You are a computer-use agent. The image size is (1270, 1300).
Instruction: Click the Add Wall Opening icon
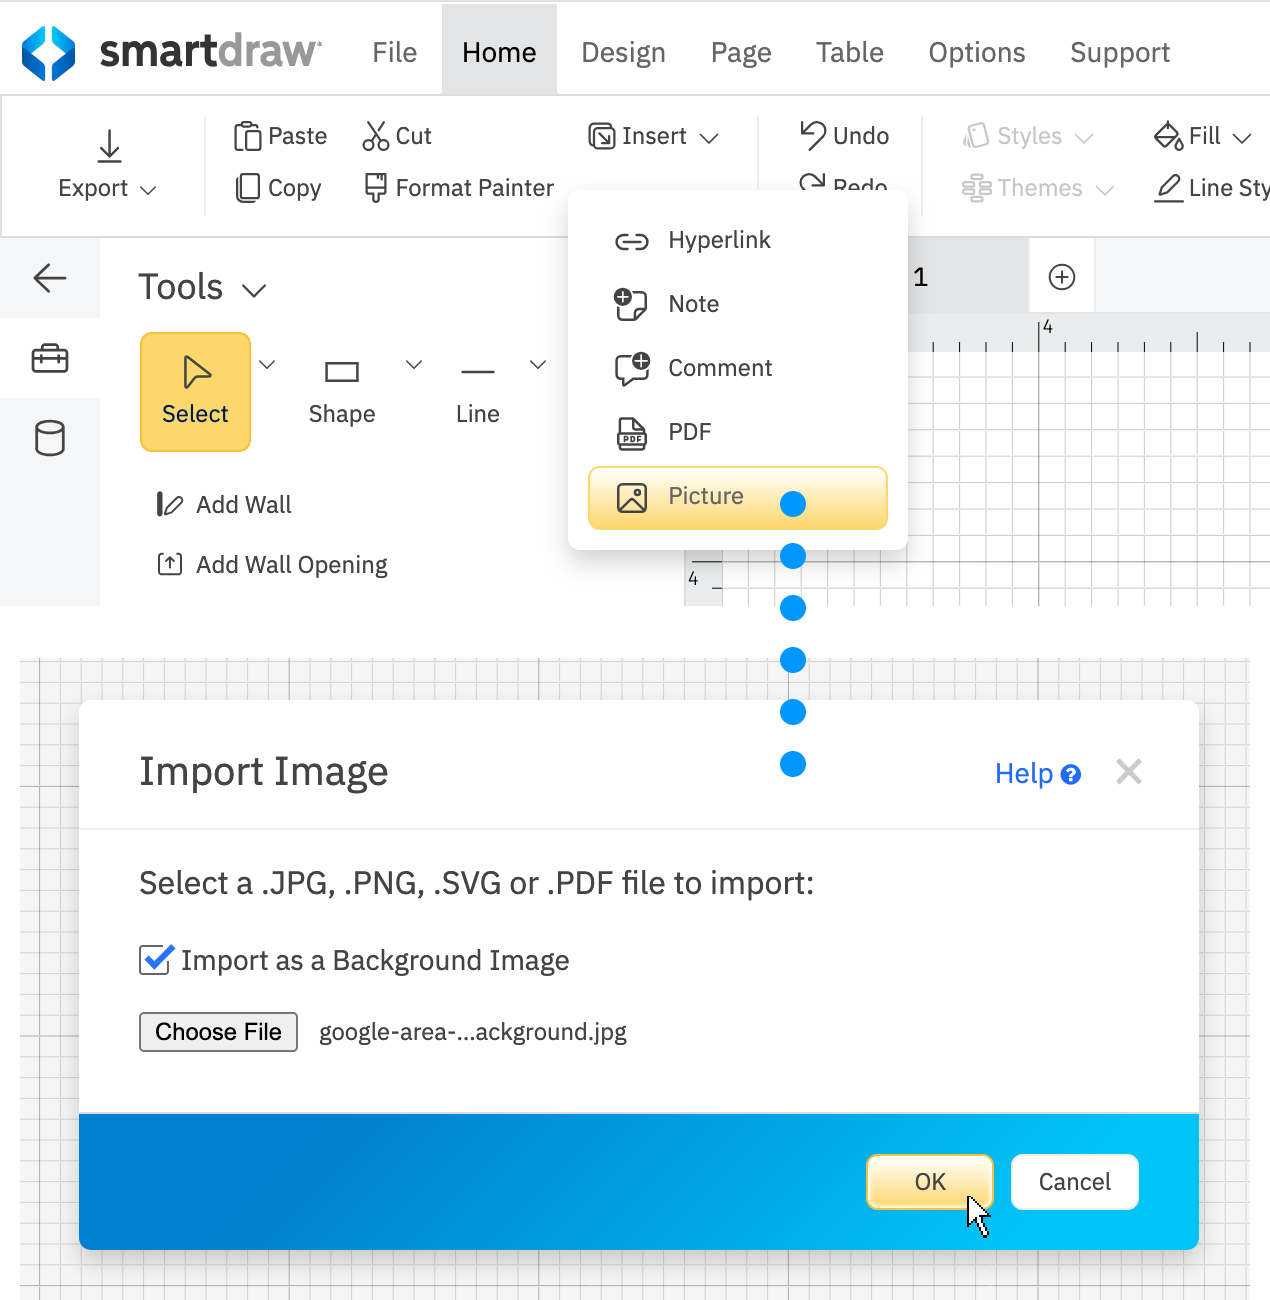click(170, 564)
